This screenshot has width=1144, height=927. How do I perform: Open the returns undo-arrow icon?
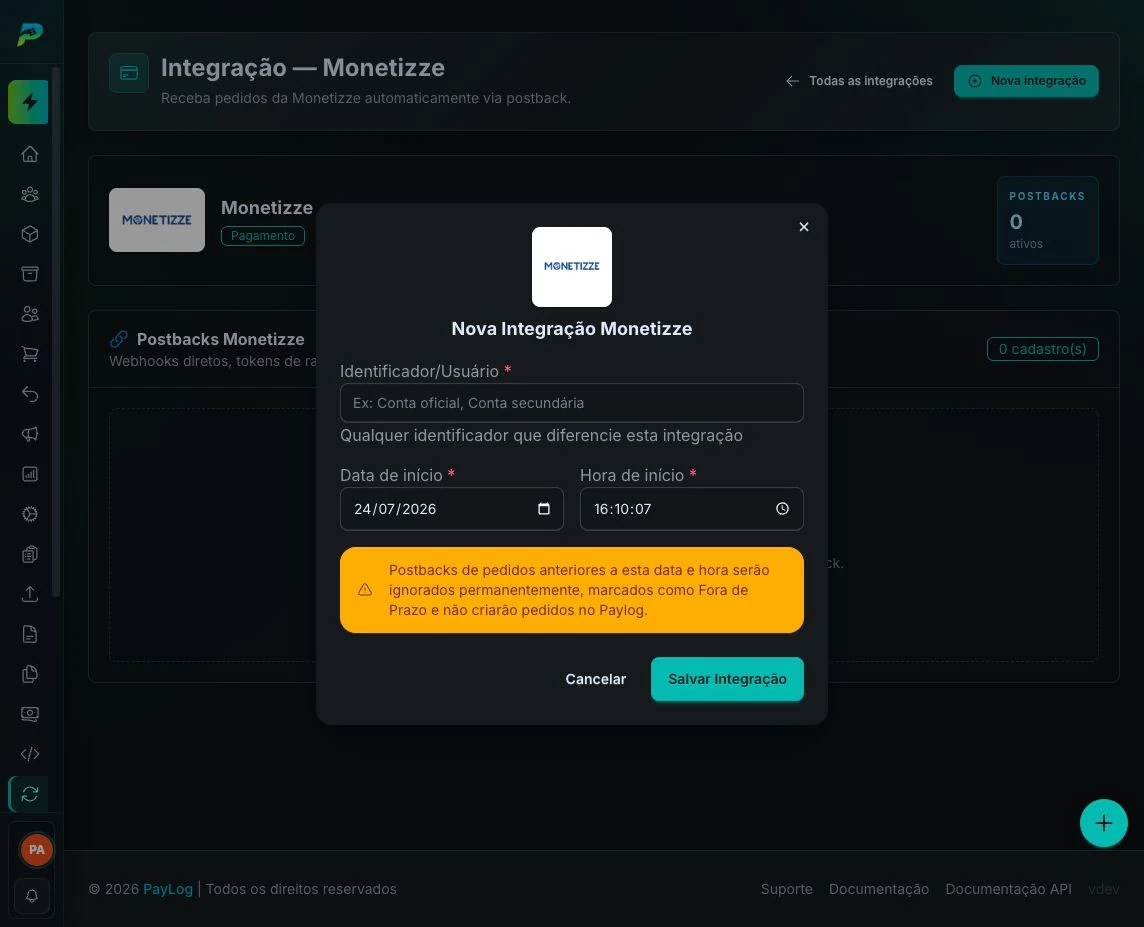(30, 394)
